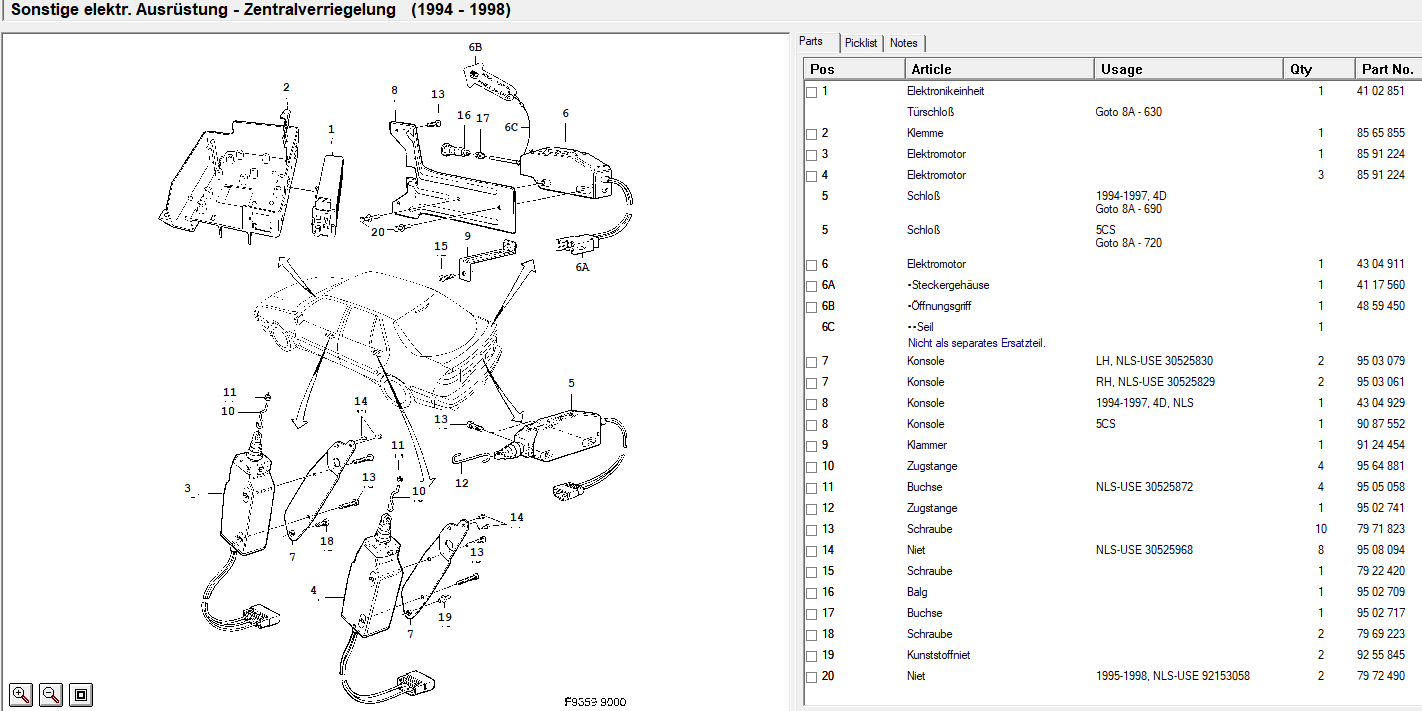The width and height of the screenshot is (1422, 711).
Task: Open the Notes tab
Action: [x=904, y=43]
